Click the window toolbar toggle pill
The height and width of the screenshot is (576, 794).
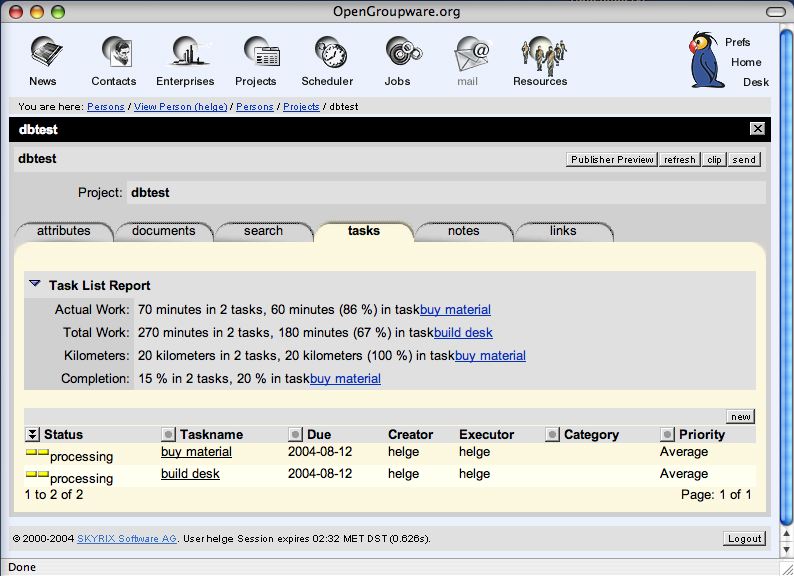point(775,11)
